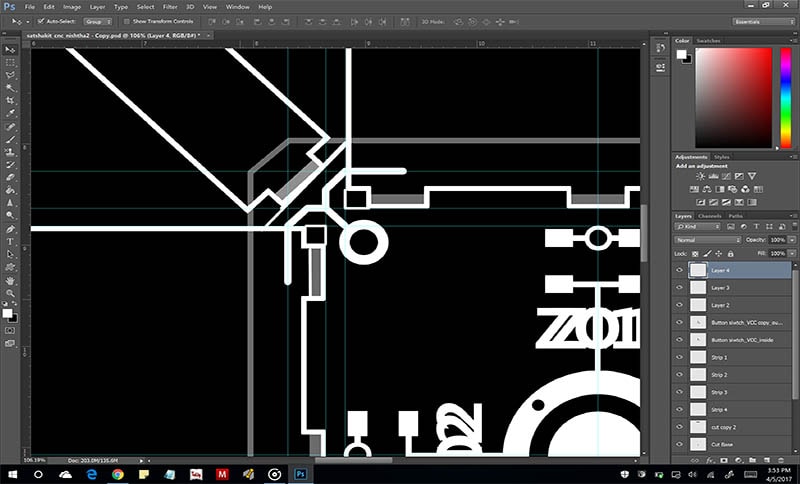Open the Window menu
Screen dimensions: 800x484
(x=238, y=7)
